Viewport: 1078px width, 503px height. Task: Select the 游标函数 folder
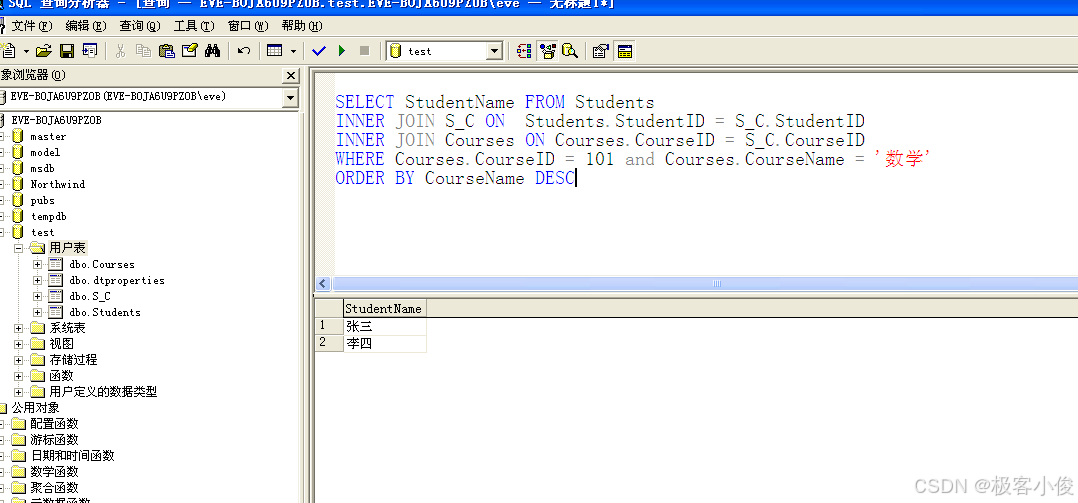(x=54, y=440)
